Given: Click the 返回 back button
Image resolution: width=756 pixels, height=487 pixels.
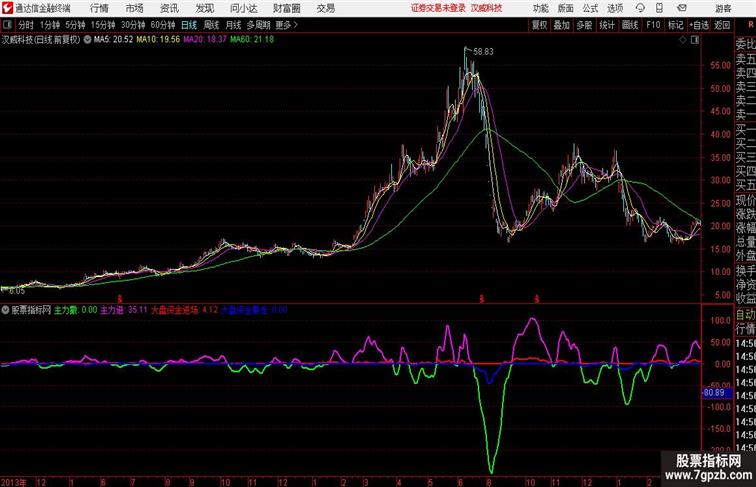Looking at the screenshot, I should (x=722, y=25).
